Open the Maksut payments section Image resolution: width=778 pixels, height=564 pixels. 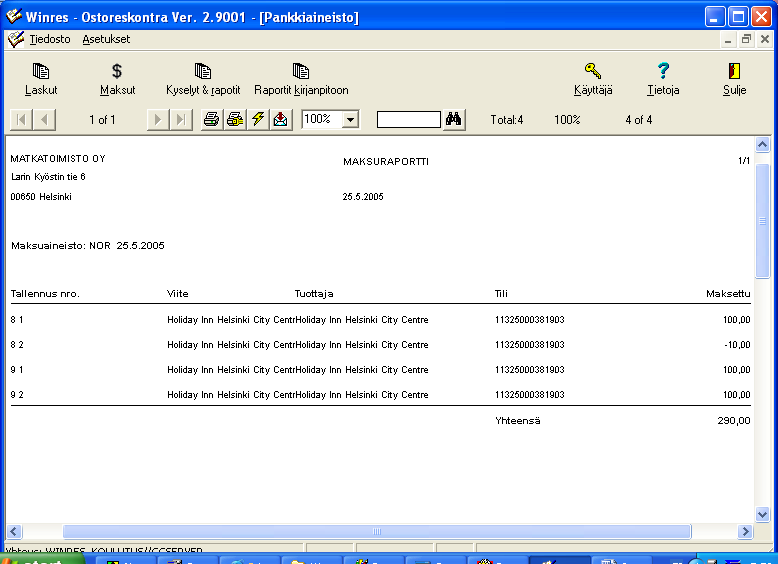(117, 79)
